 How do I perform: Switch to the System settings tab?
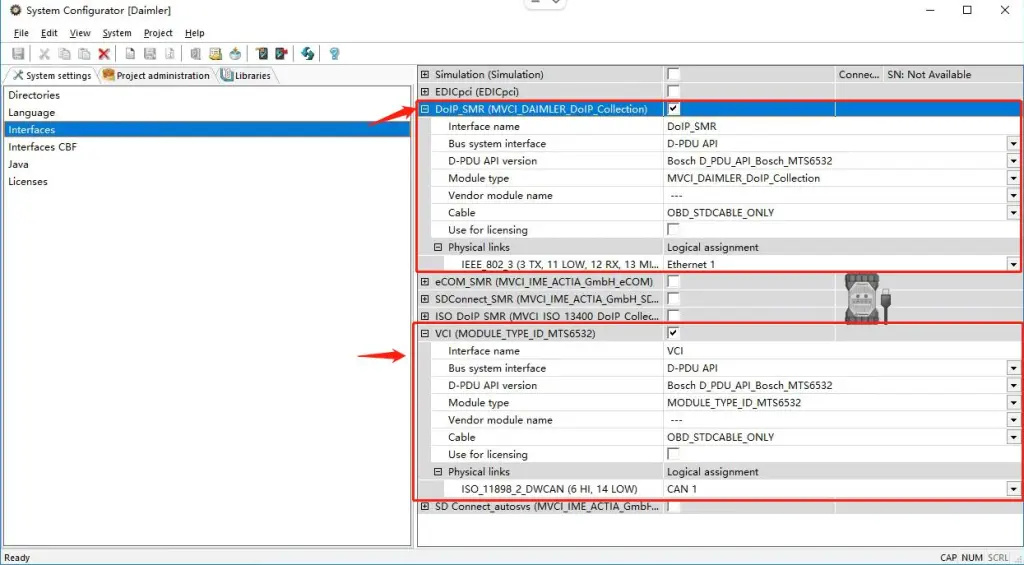[52, 75]
